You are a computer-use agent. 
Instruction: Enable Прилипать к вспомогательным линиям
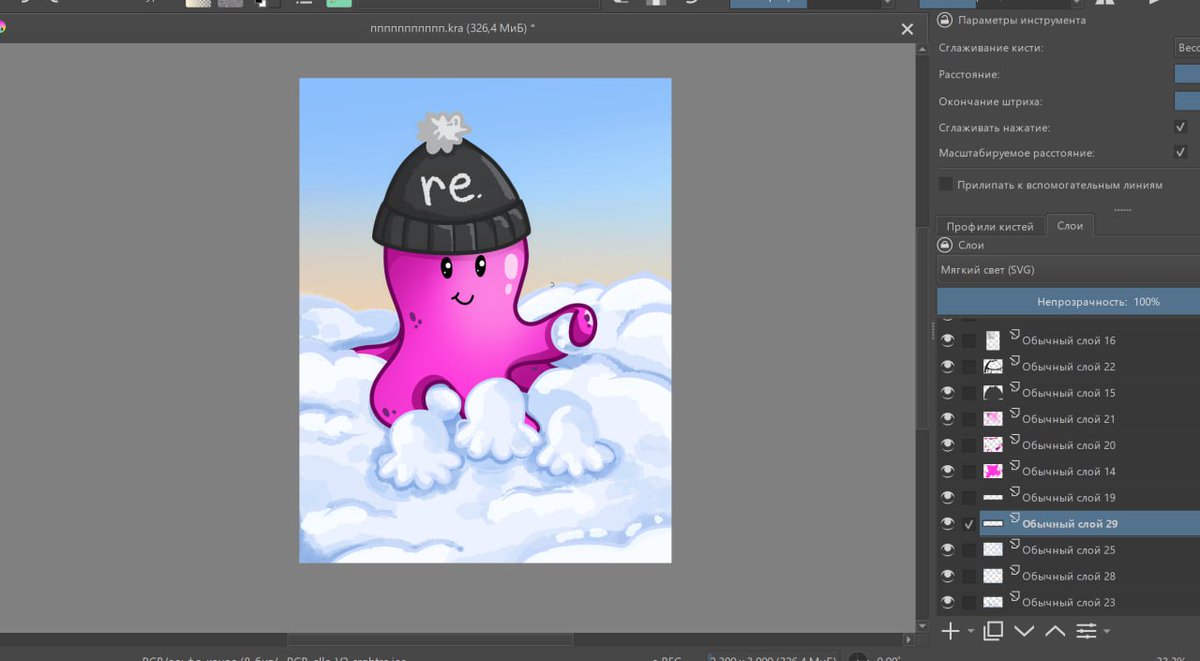click(946, 184)
